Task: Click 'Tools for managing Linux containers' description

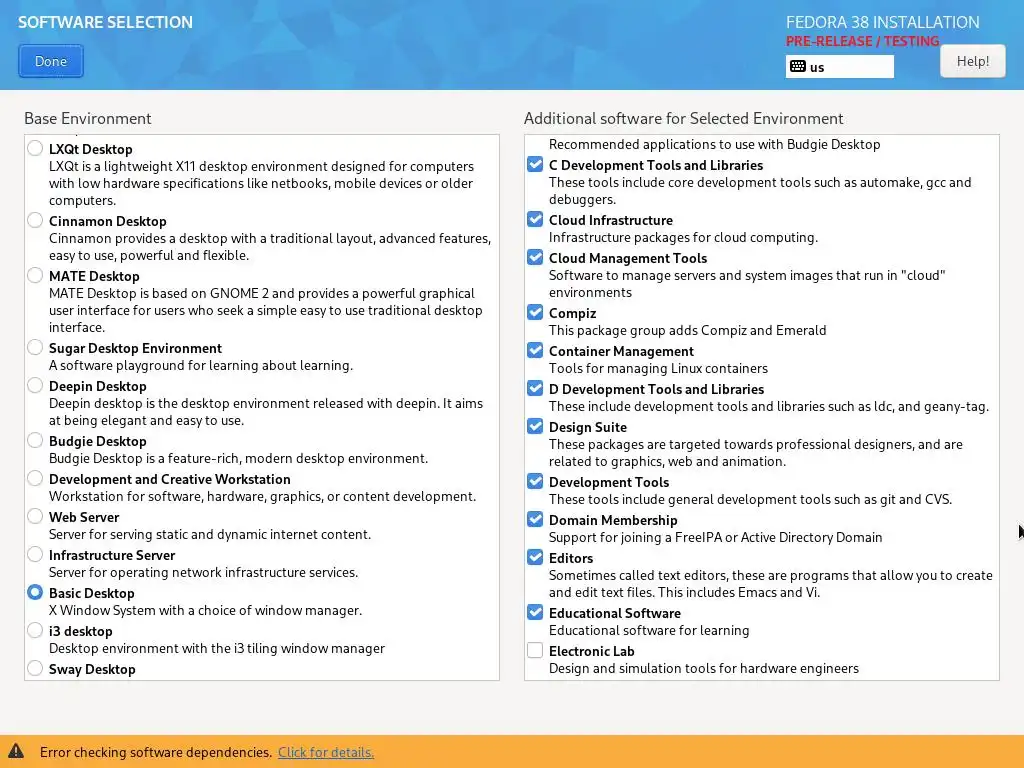Action: (658, 368)
